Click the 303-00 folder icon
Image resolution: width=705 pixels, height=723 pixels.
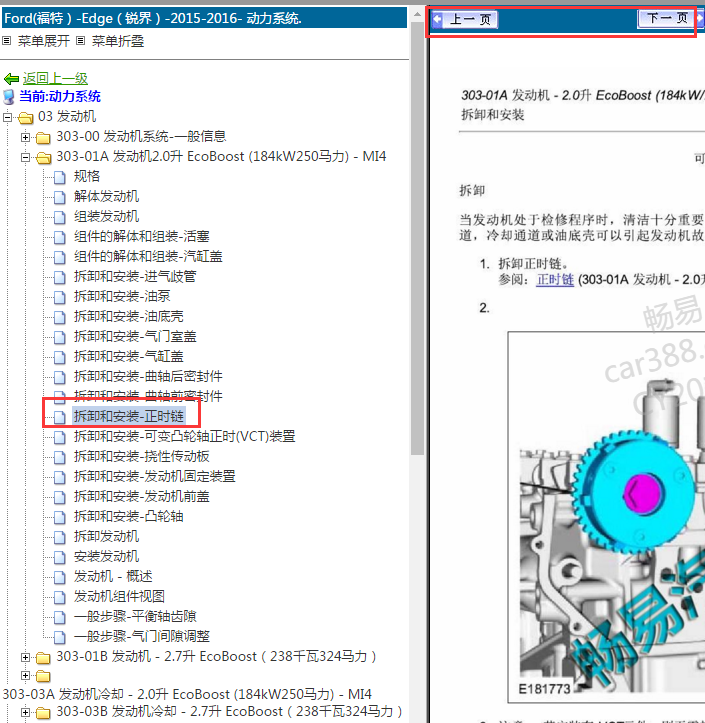click(43, 137)
